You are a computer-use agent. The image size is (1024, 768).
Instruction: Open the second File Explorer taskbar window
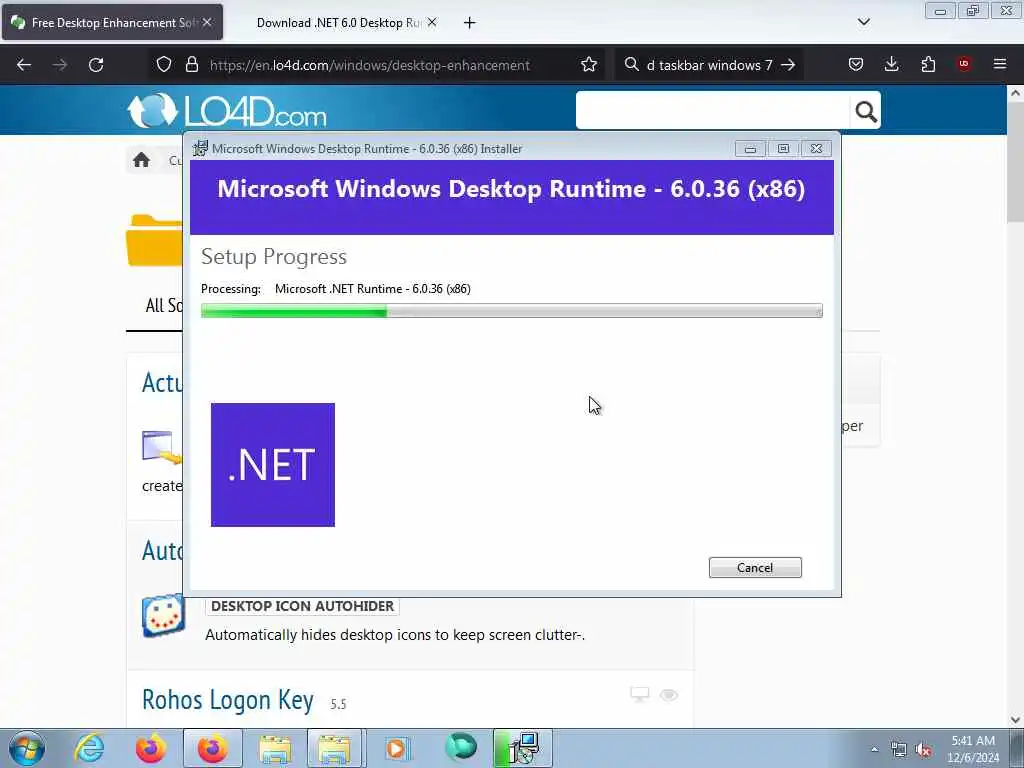334,748
